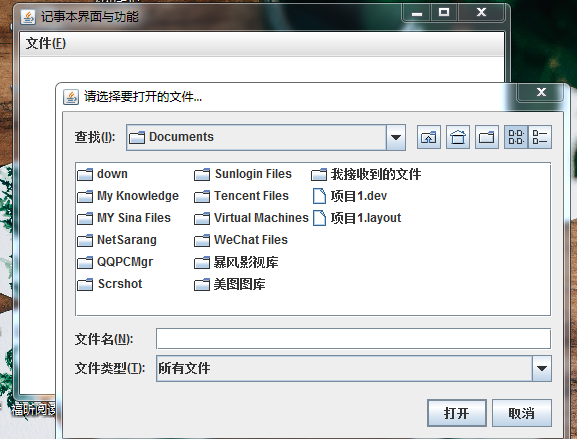Image resolution: width=577 pixels, height=439 pixels.
Task: Expand the Documents look-in dropdown
Action: pyautogui.click(x=396, y=138)
